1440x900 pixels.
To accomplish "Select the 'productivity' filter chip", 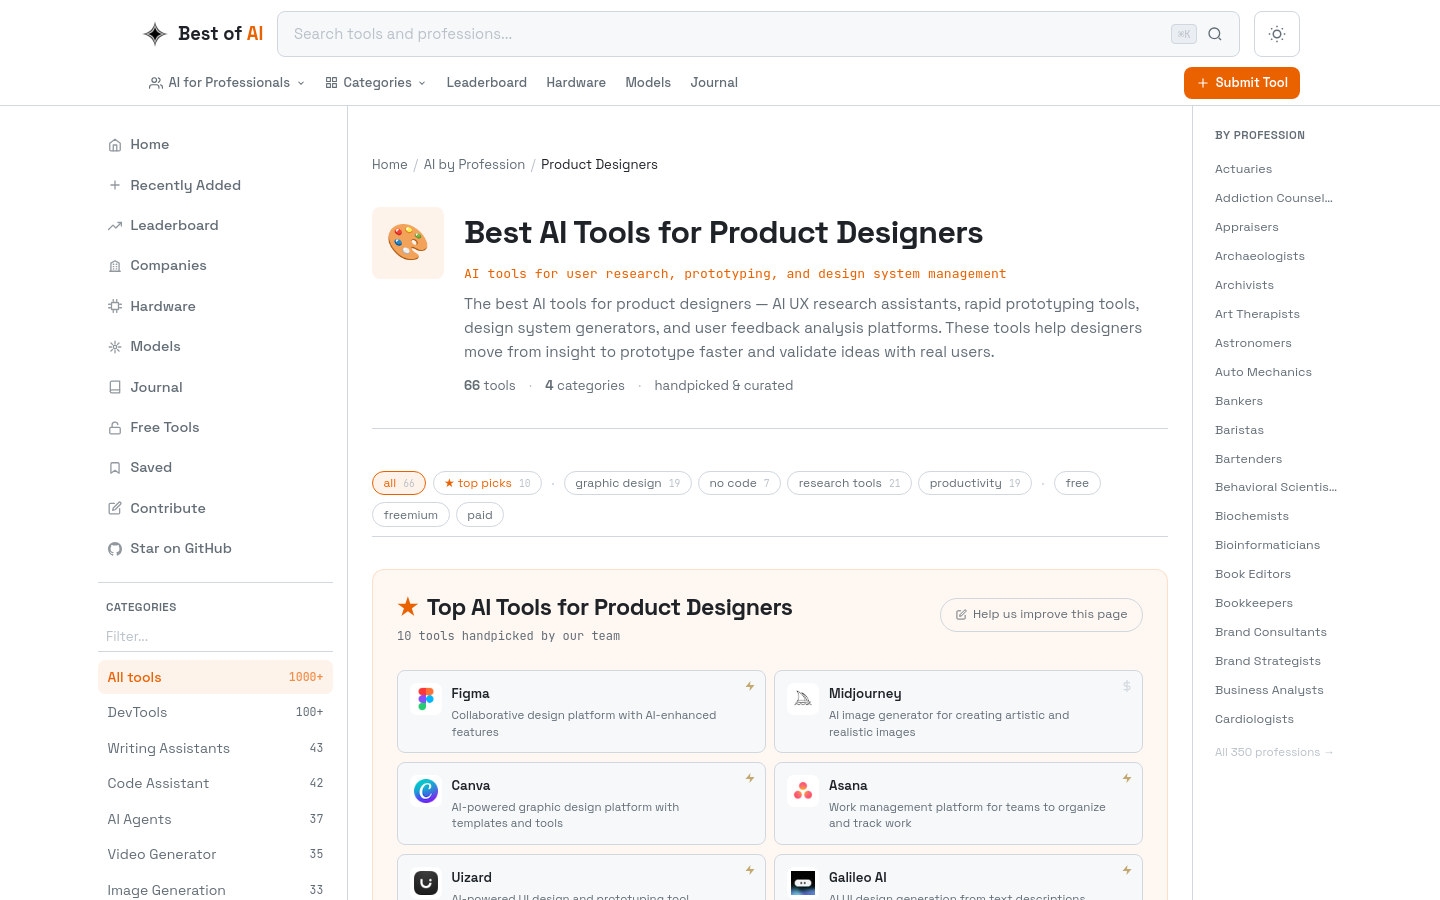I will (975, 483).
